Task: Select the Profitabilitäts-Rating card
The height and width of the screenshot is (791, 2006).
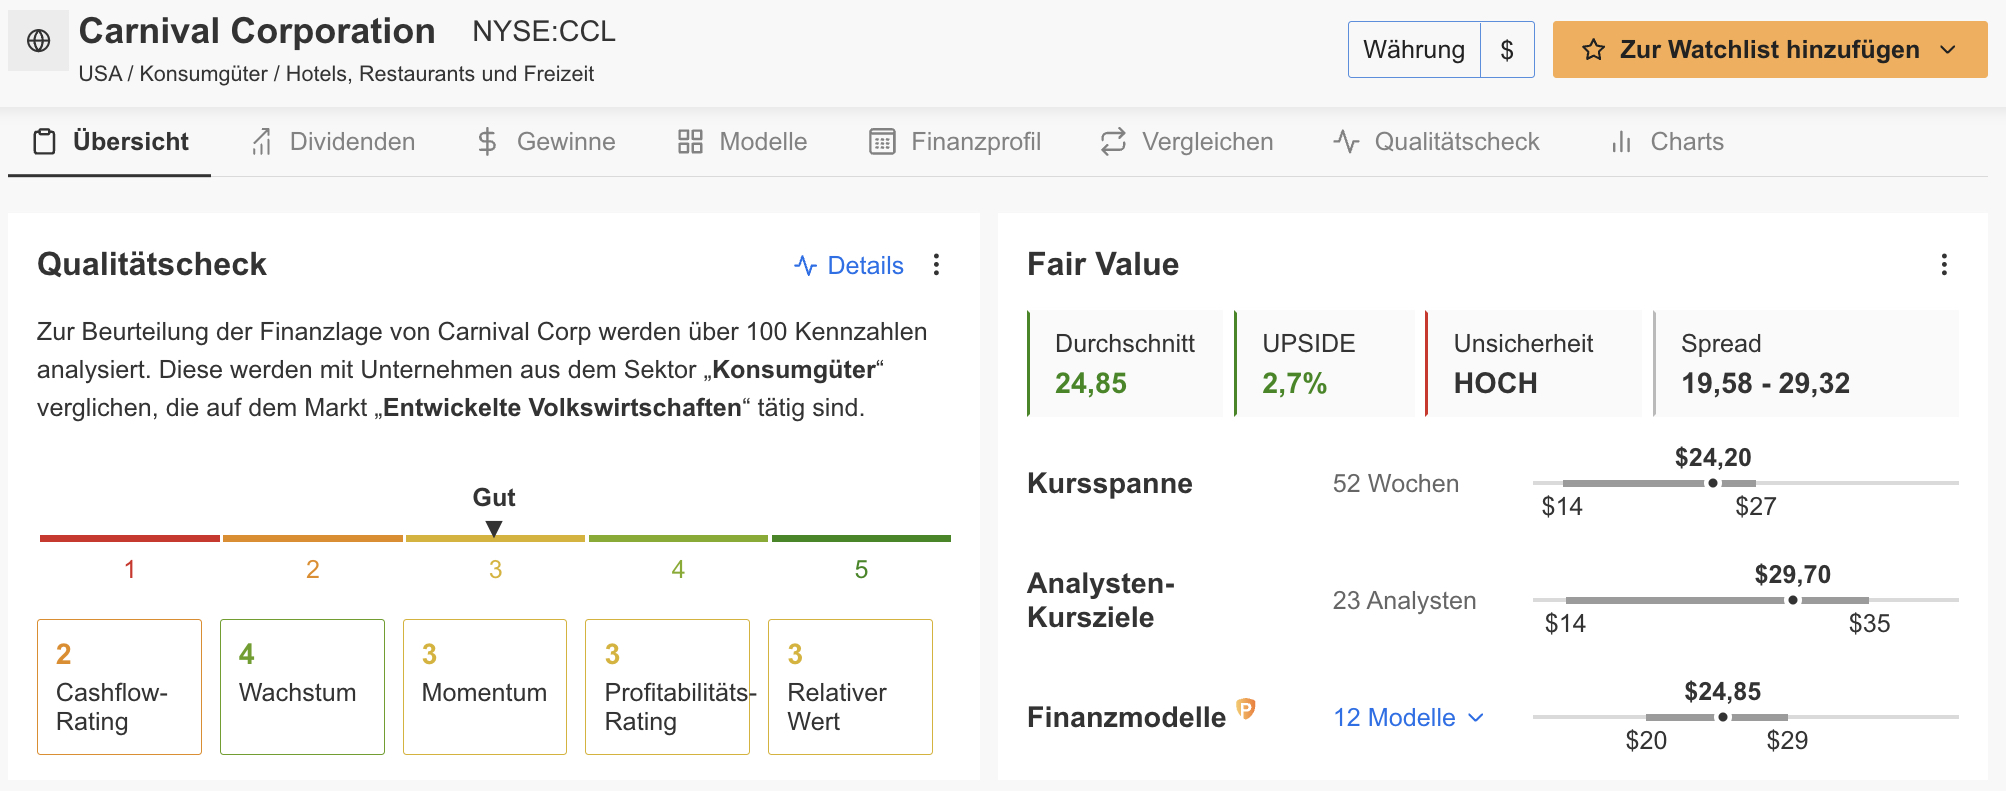Action: click(668, 687)
